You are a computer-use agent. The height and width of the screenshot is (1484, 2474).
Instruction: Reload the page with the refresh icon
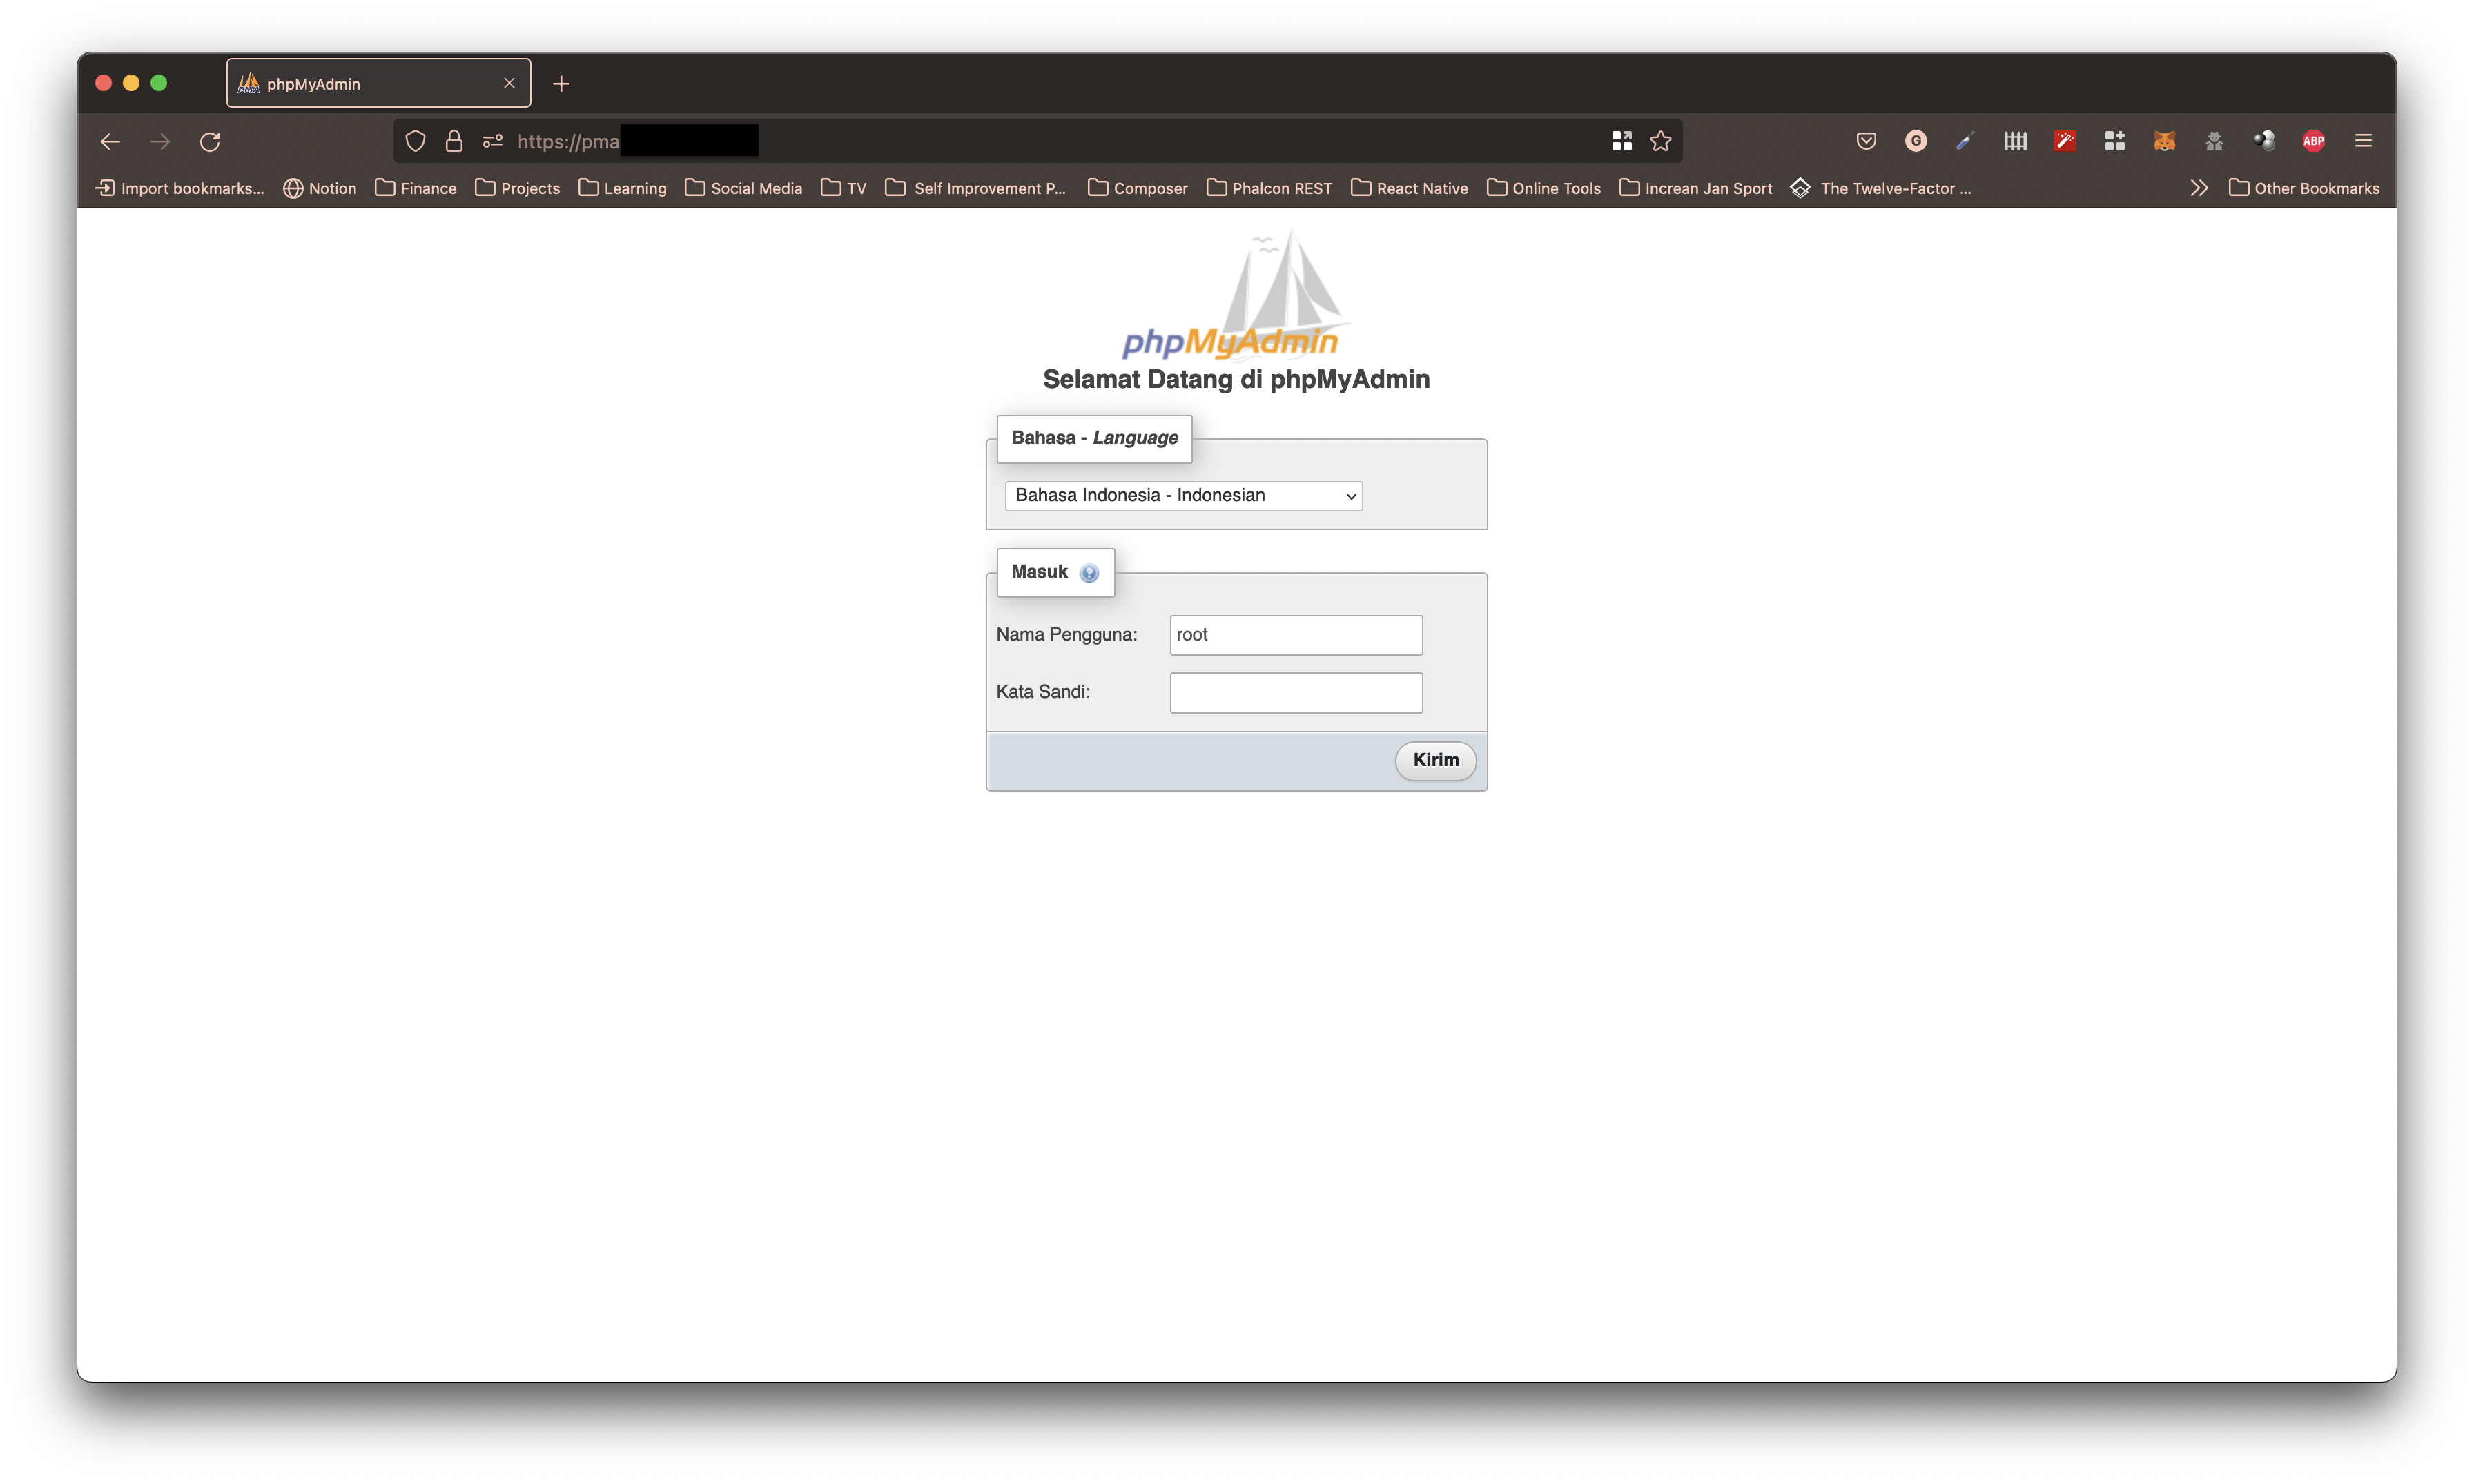210,141
